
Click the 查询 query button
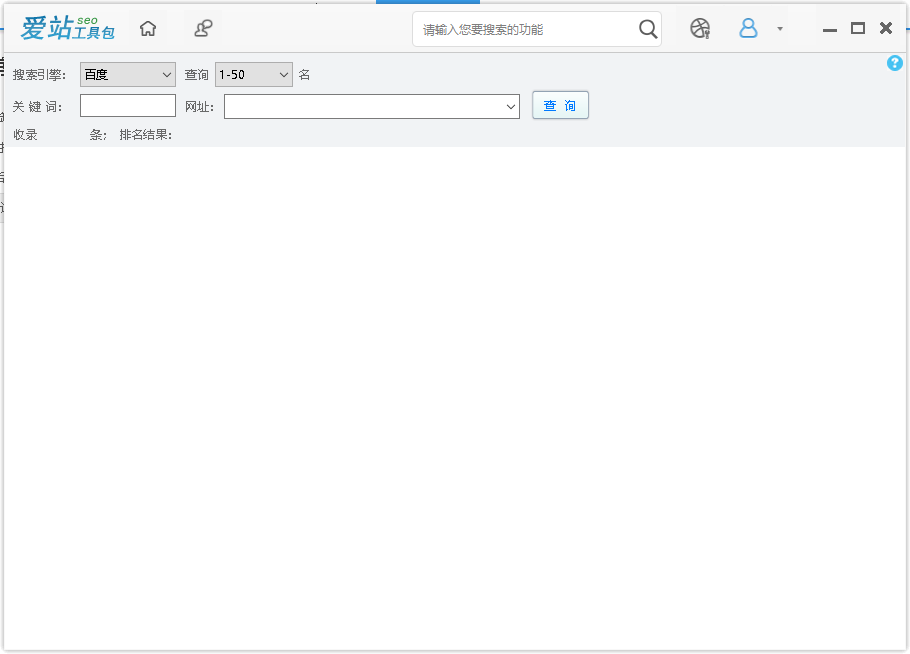560,105
